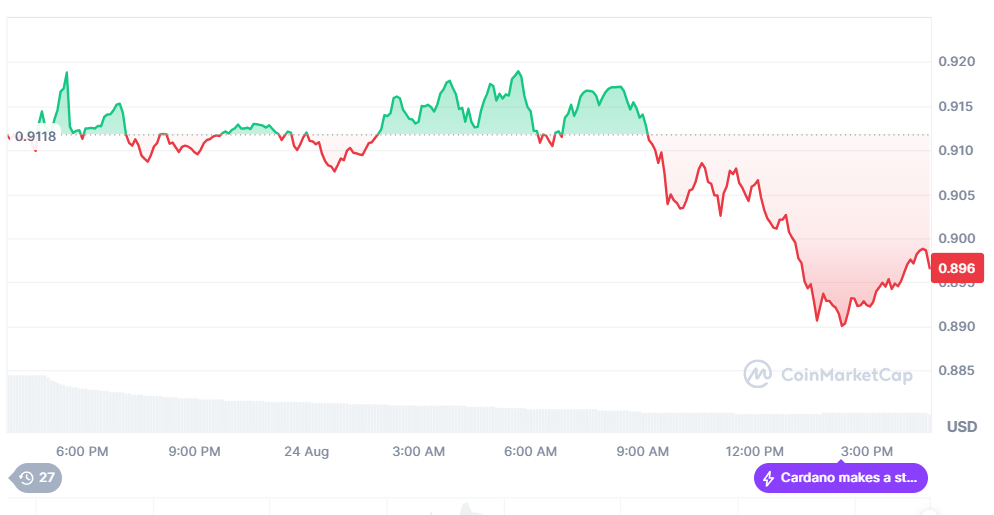Click the 0.905 price axis label
This screenshot has width=994, height=515.
tap(956, 195)
